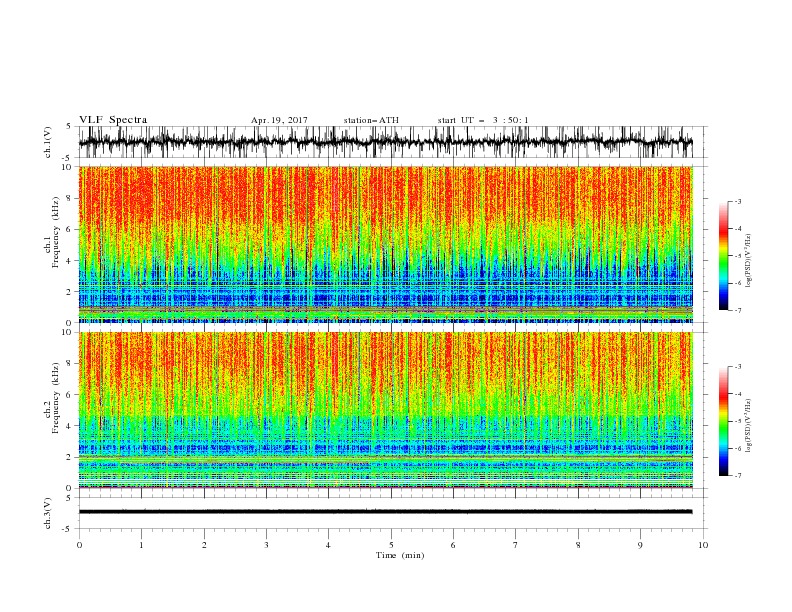Click the ch.2 "Frequency (kHz)" axis label
Screen dimensions: 792x612
point(56,398)
